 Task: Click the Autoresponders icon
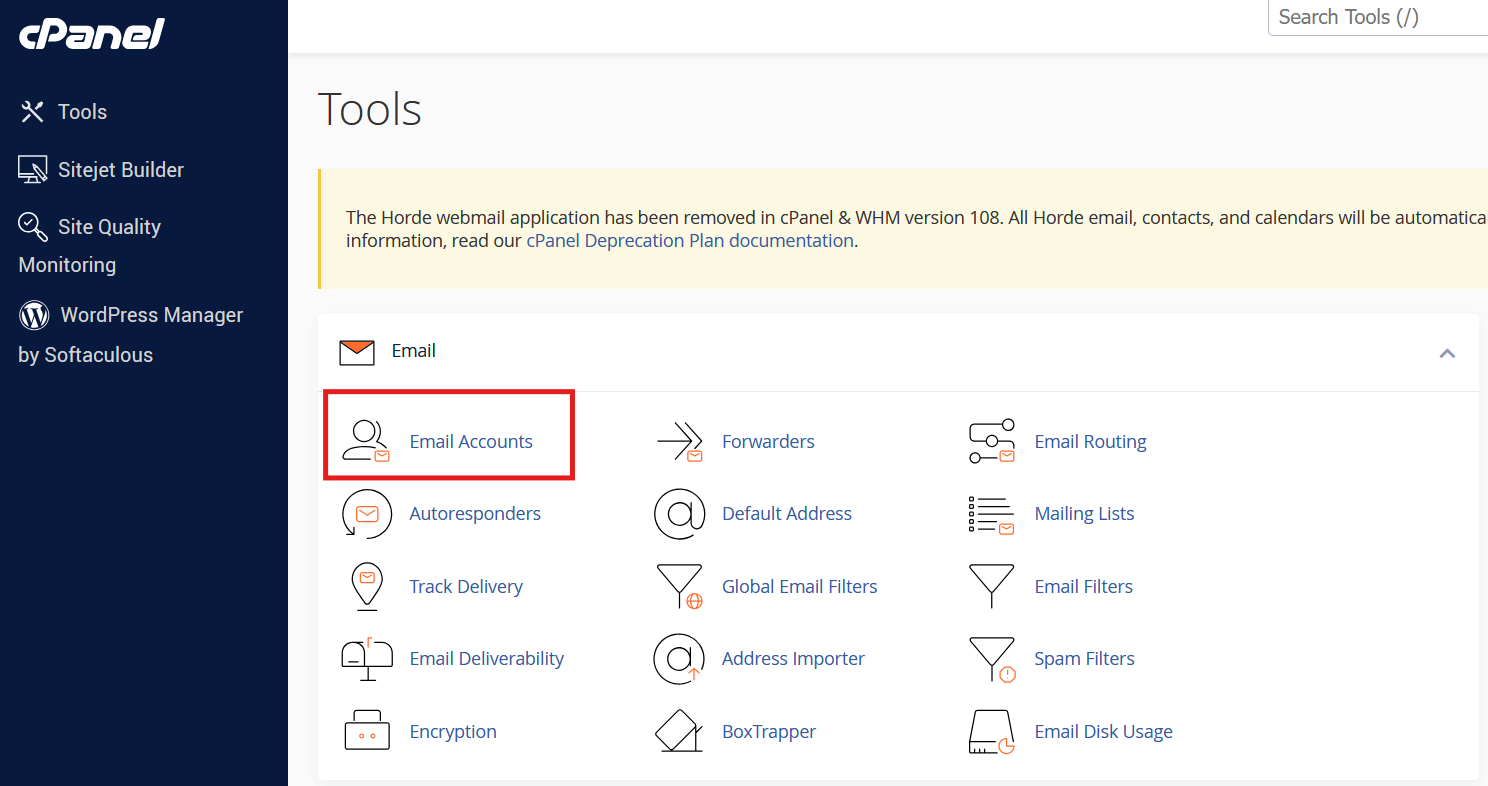point(366,514)
